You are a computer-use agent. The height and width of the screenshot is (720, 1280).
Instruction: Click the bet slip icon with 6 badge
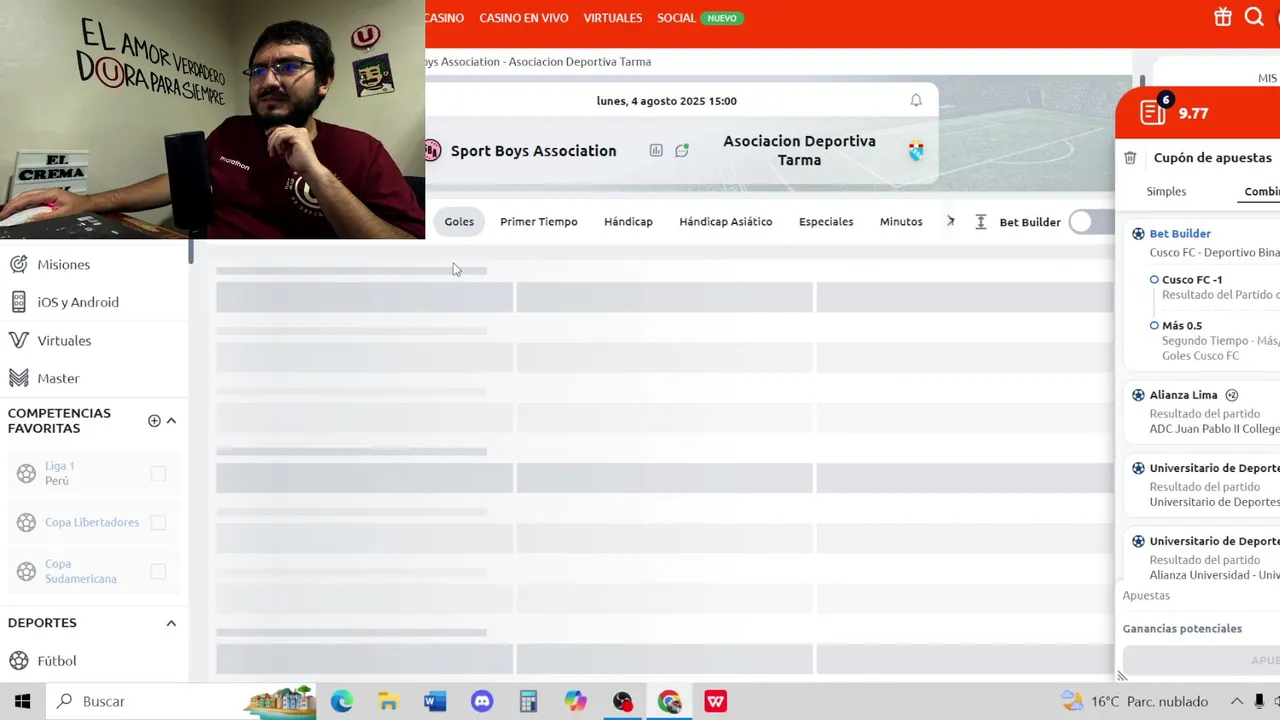pos(1153,112)
